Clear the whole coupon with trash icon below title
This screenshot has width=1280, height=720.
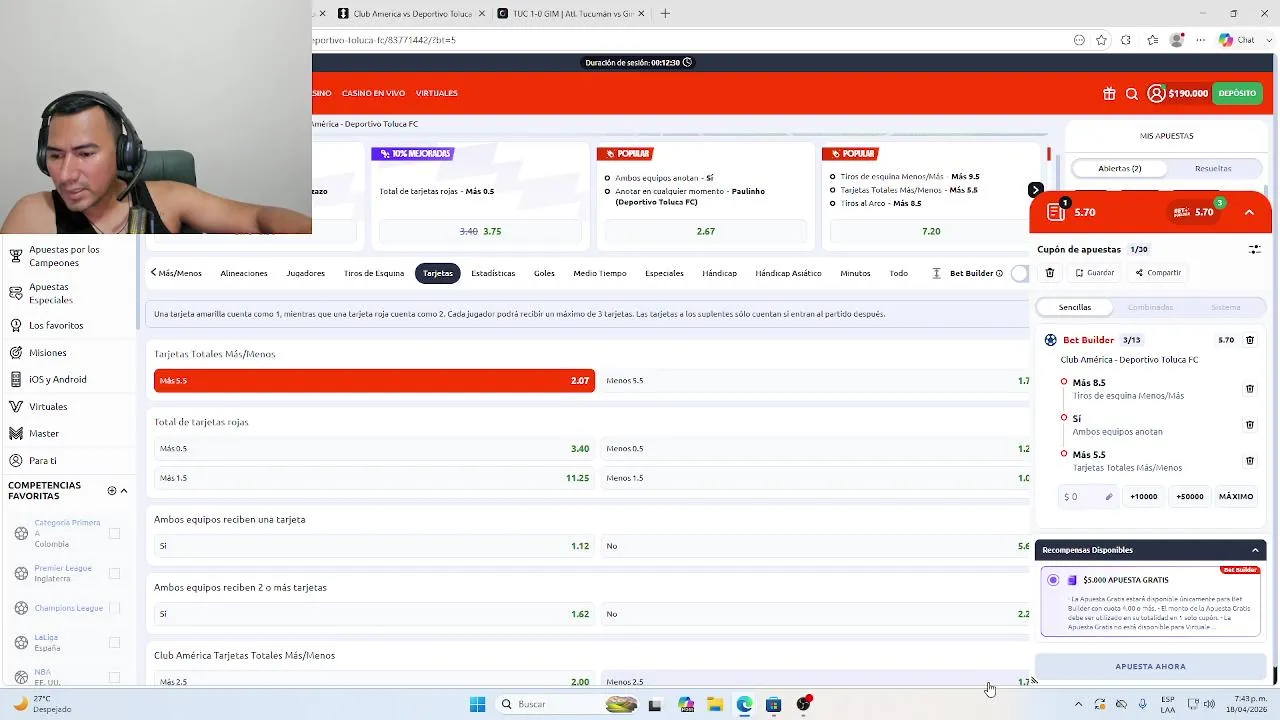(x=1050, y=273)
